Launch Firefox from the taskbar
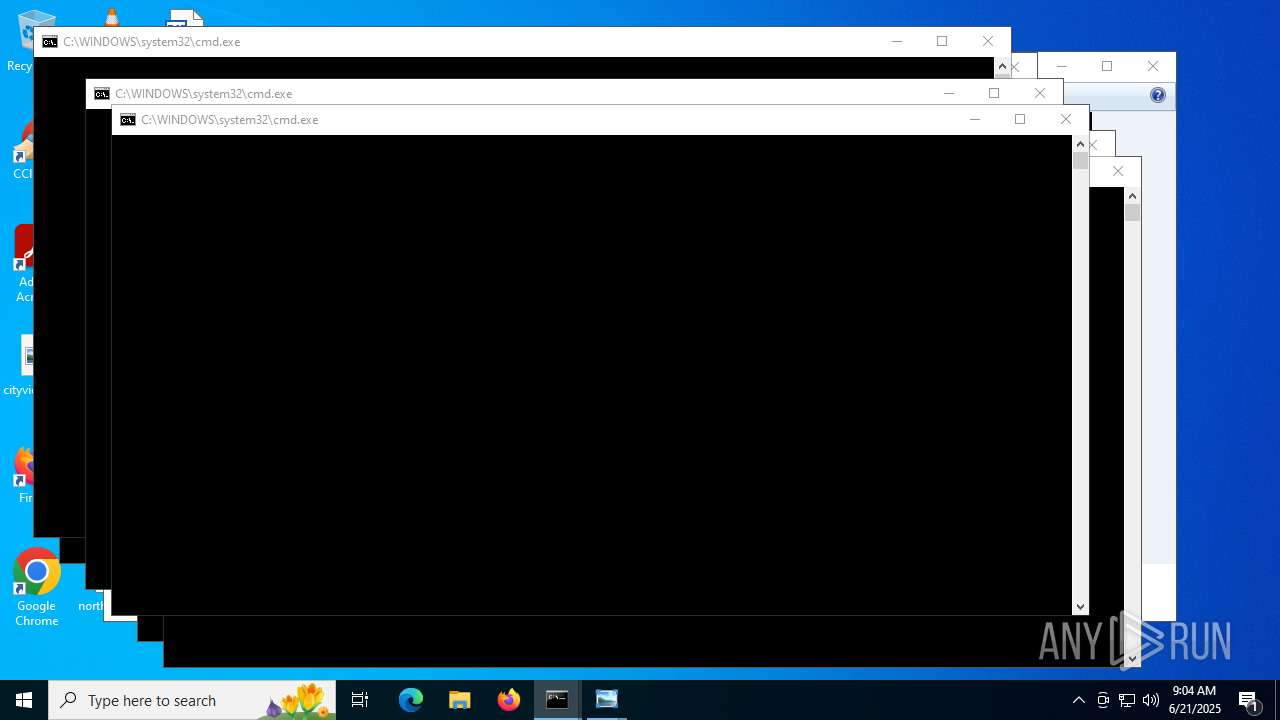This screenshot has height=720, width=1280. click(509, 700)
